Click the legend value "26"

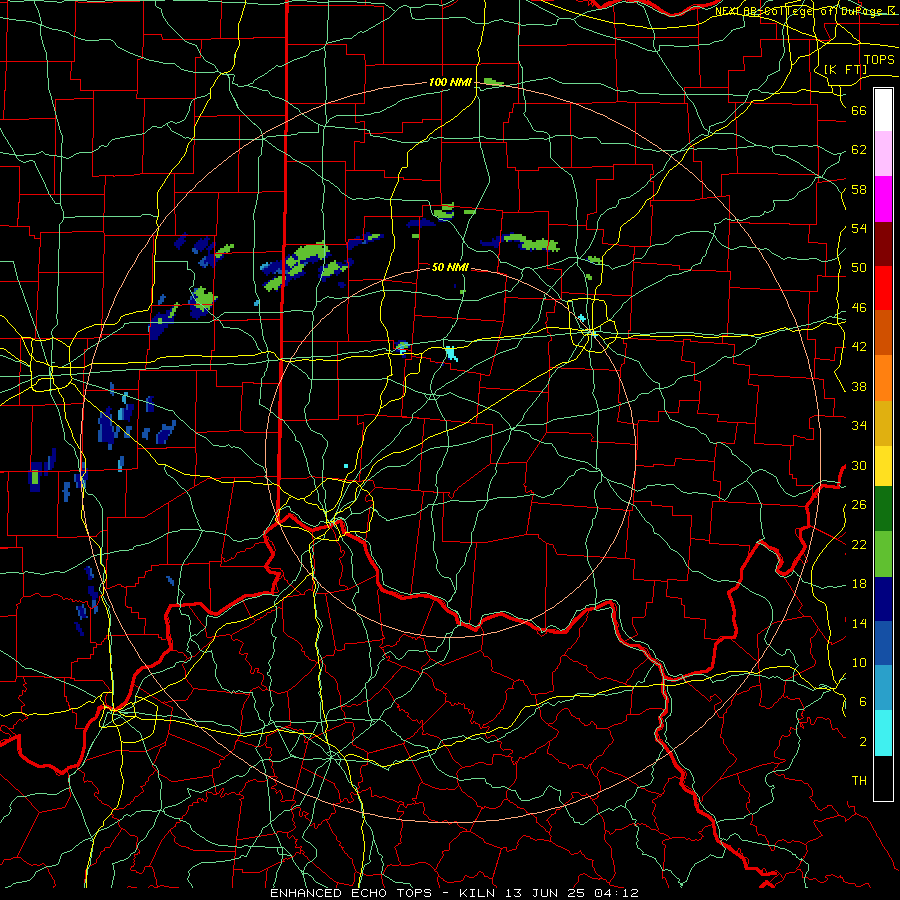(859, 505)
